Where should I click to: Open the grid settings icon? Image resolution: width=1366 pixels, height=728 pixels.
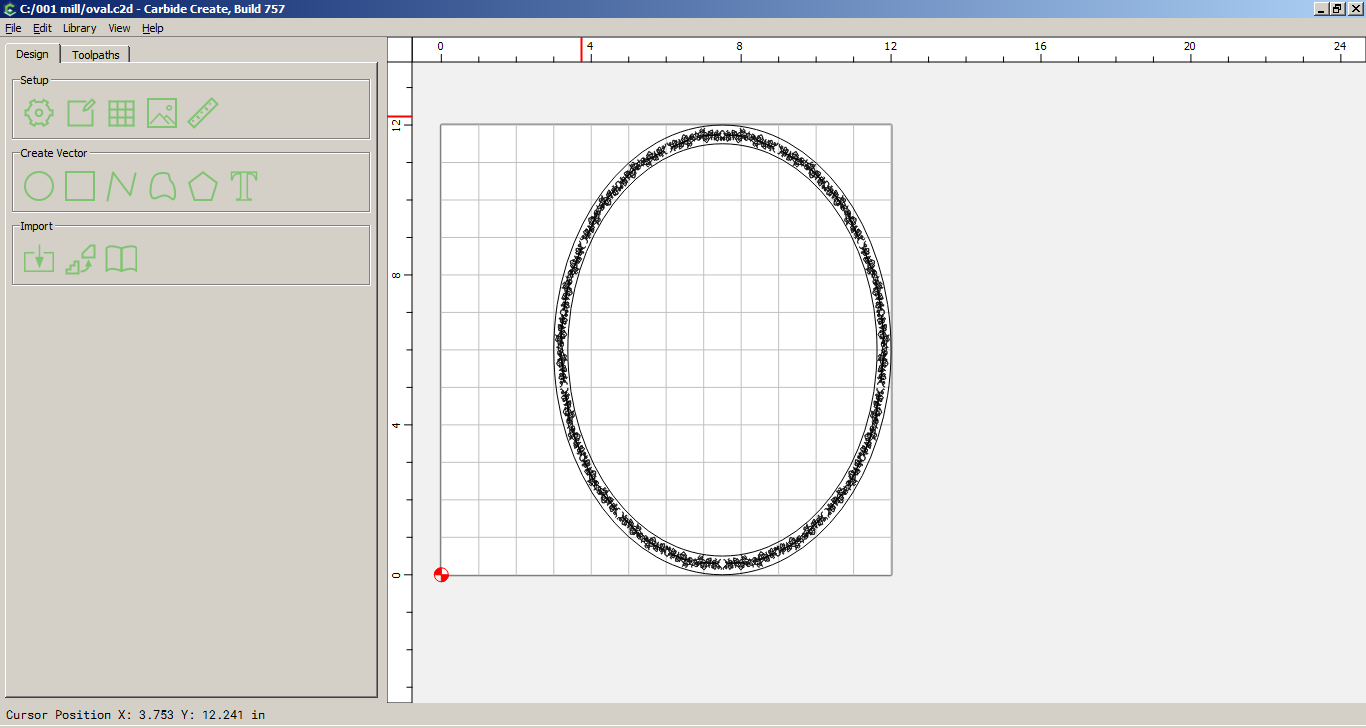121,113
